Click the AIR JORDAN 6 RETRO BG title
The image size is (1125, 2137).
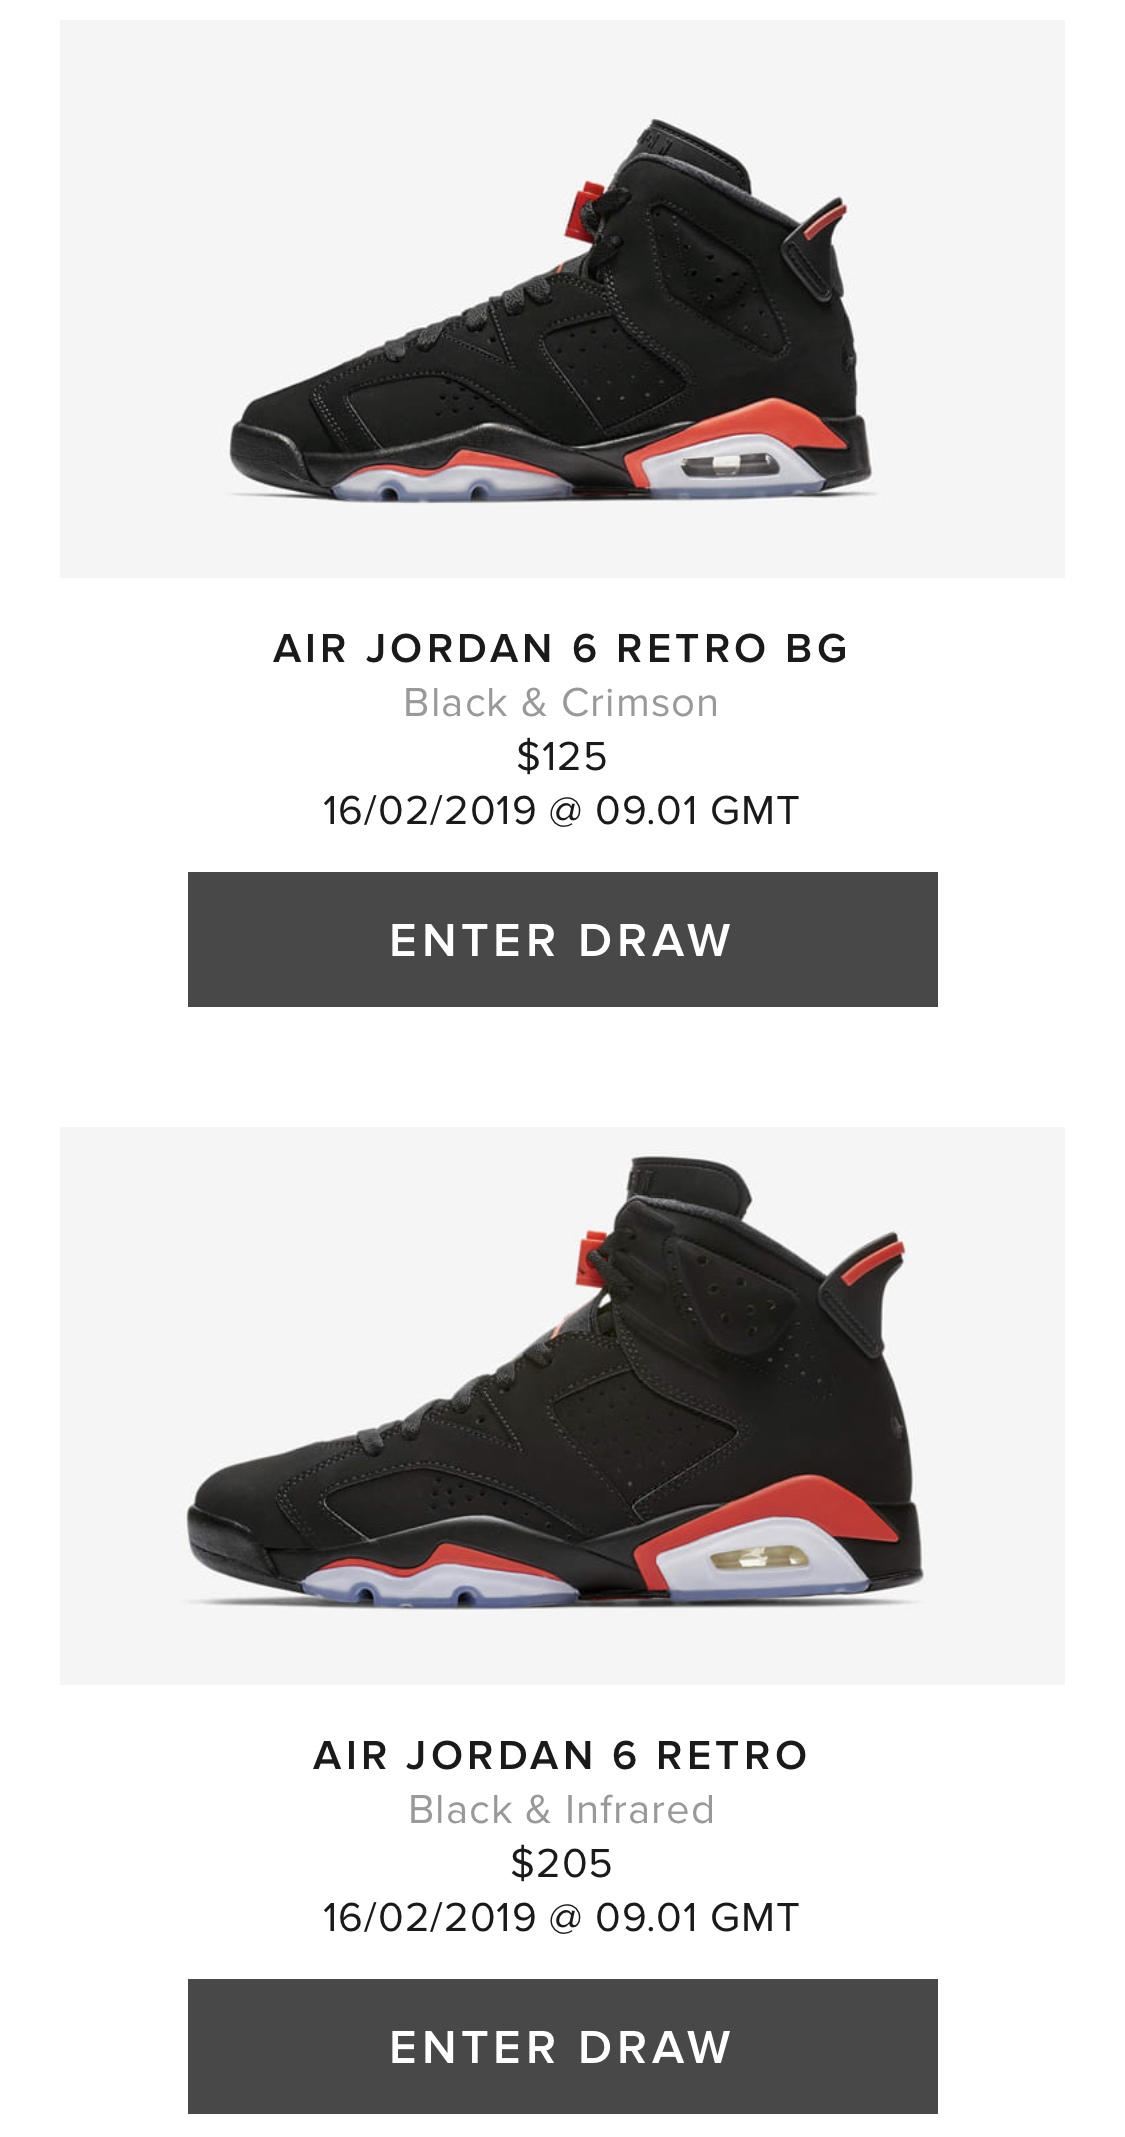point(561,648)
